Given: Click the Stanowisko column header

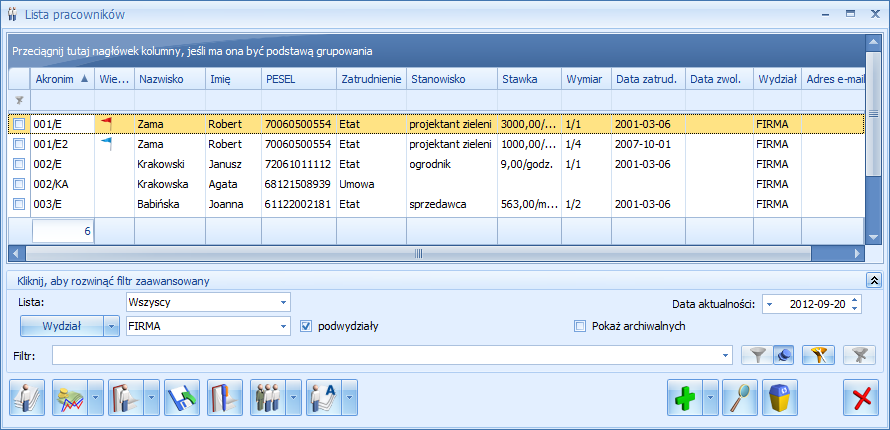Looking at the screenshot, I should coord(452,79).
